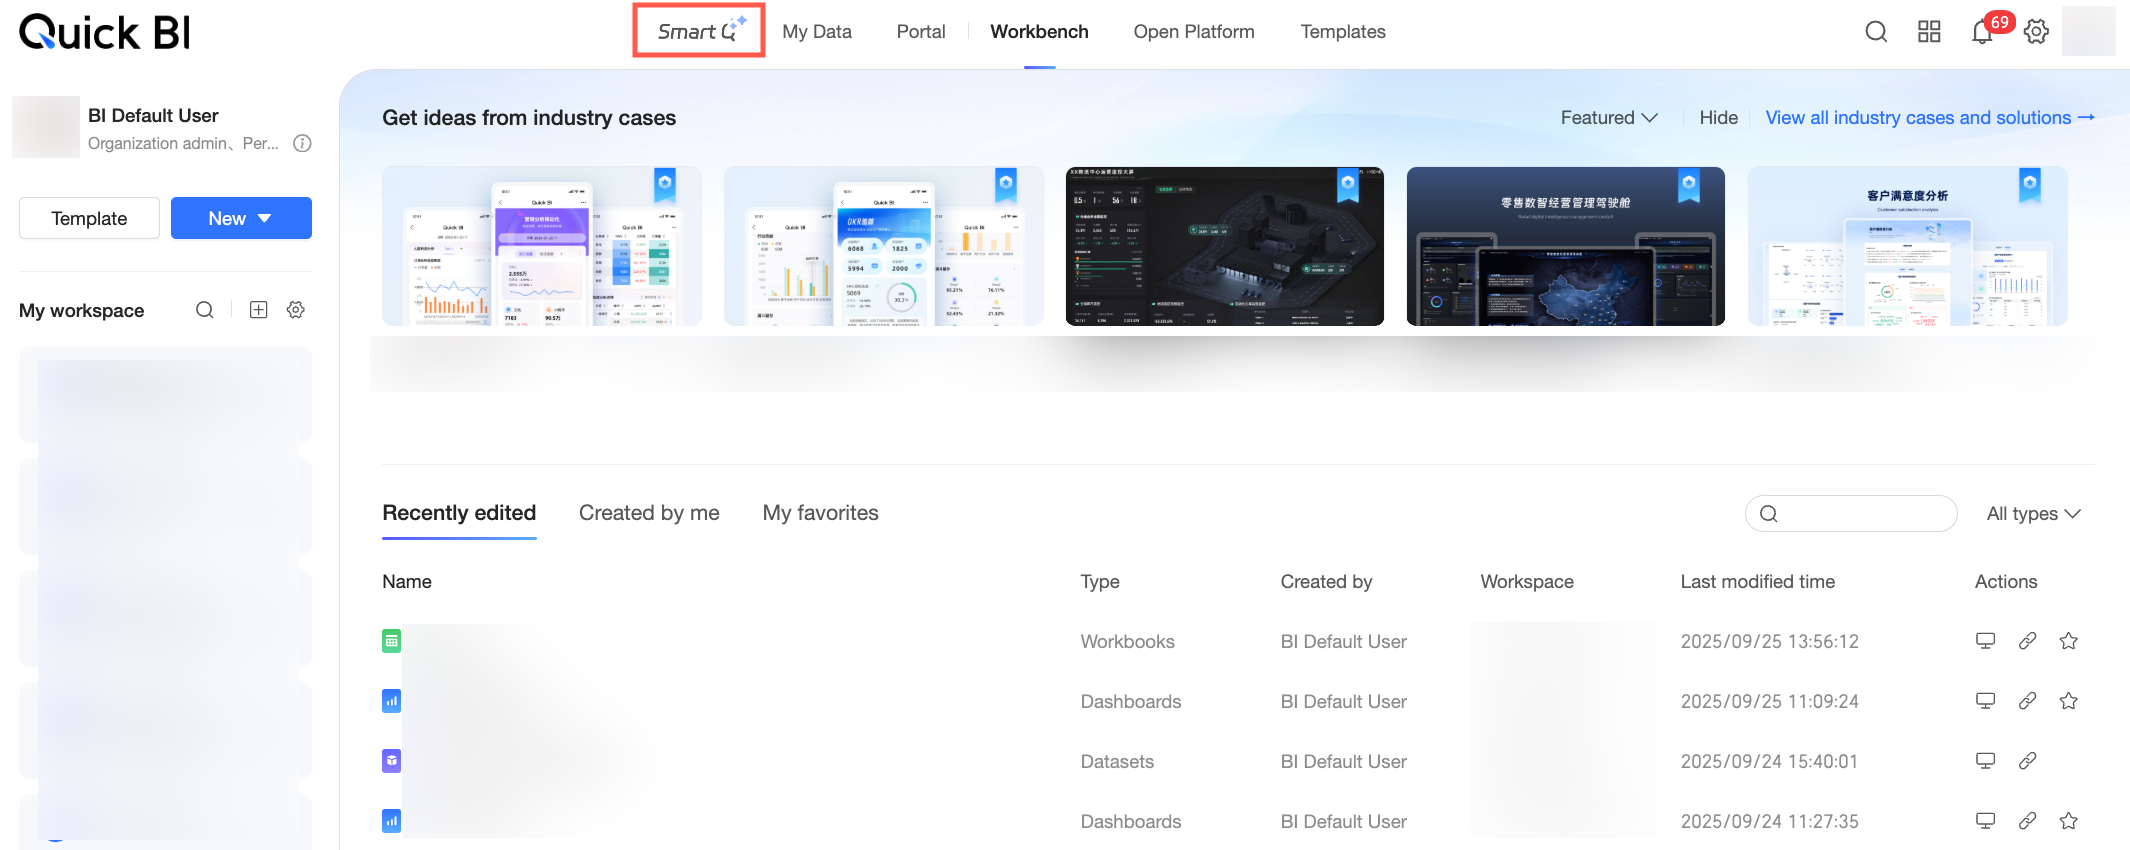Click the Datasets type cell
2130x850 pixels.
click(1117, 762)
